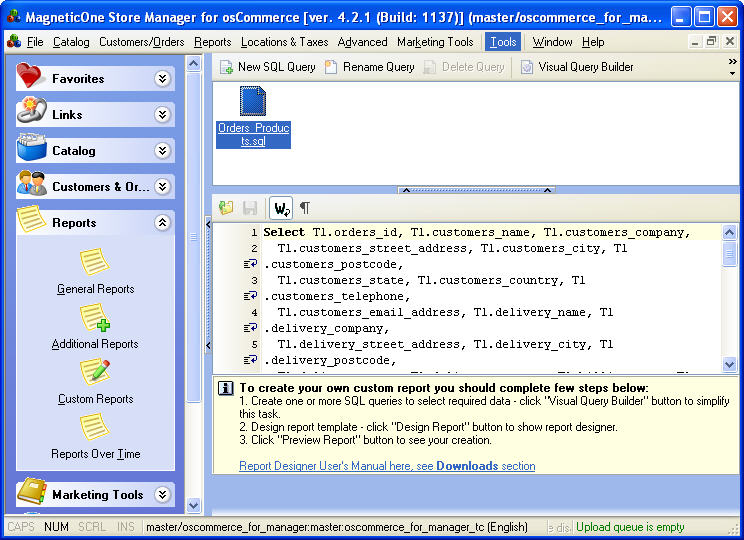Click the info icon in the help panel

pyautogui.click(x=225, y=388)
